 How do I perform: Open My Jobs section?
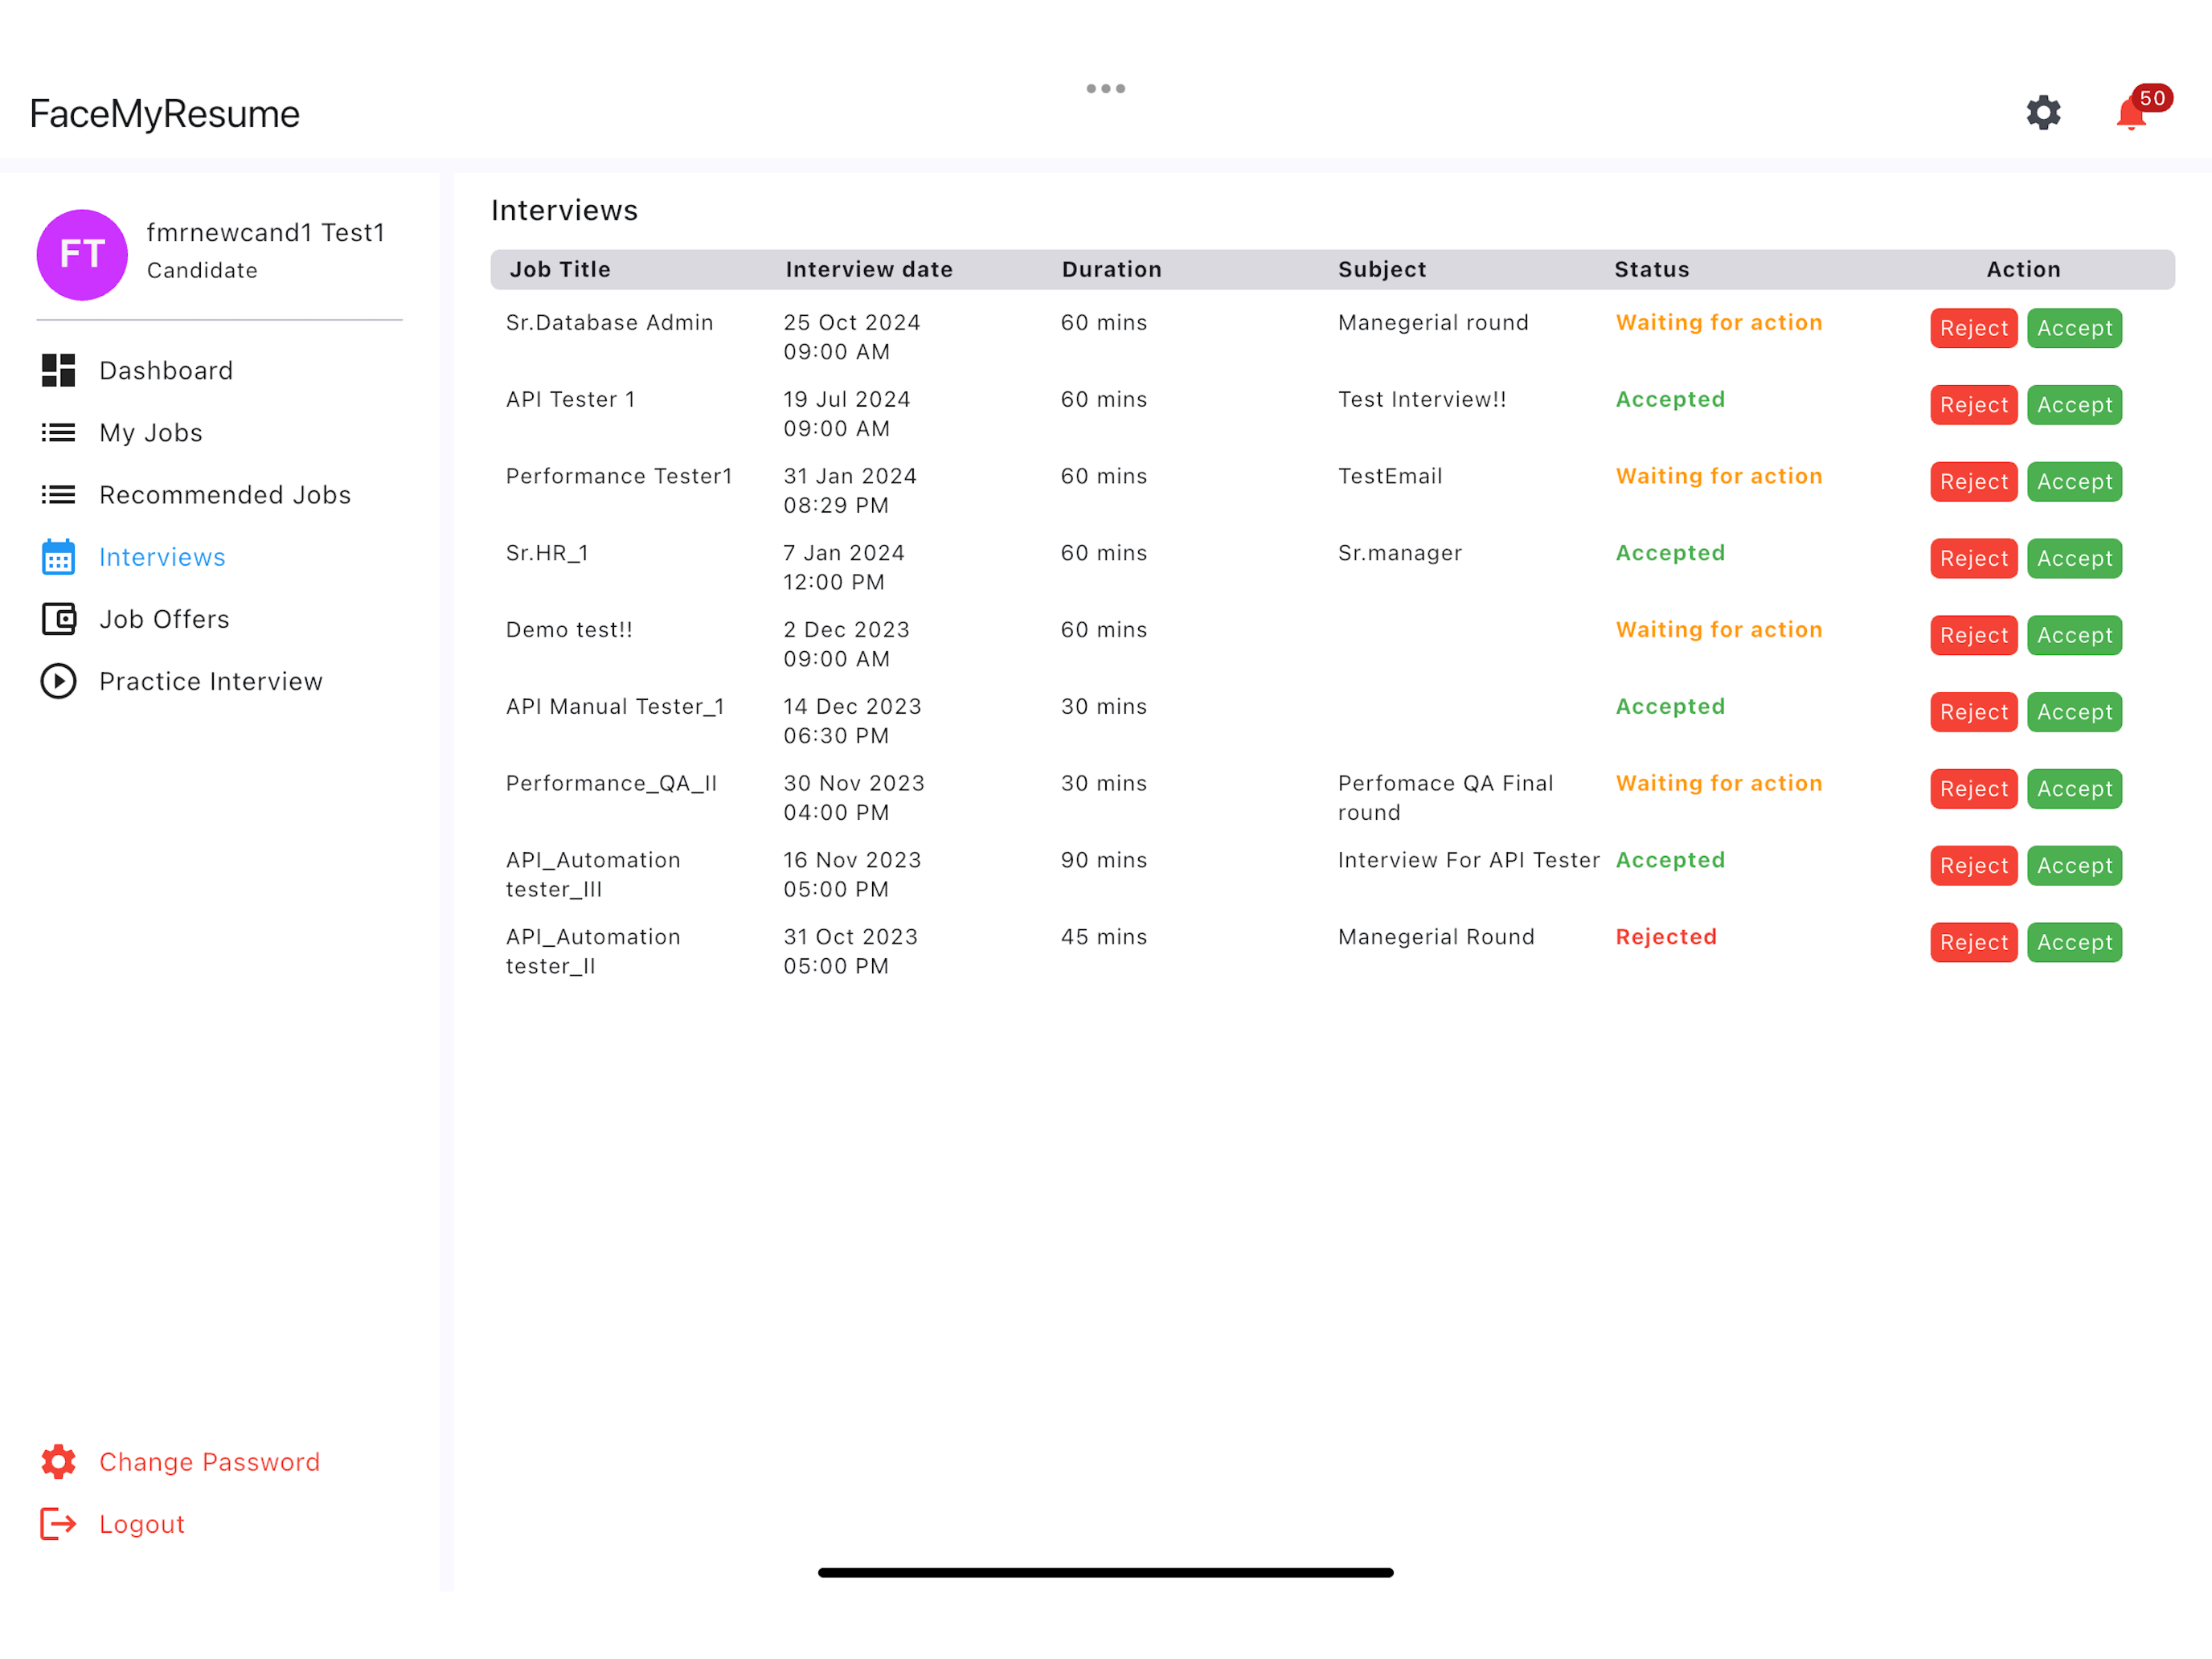click(x=151, y=432)
